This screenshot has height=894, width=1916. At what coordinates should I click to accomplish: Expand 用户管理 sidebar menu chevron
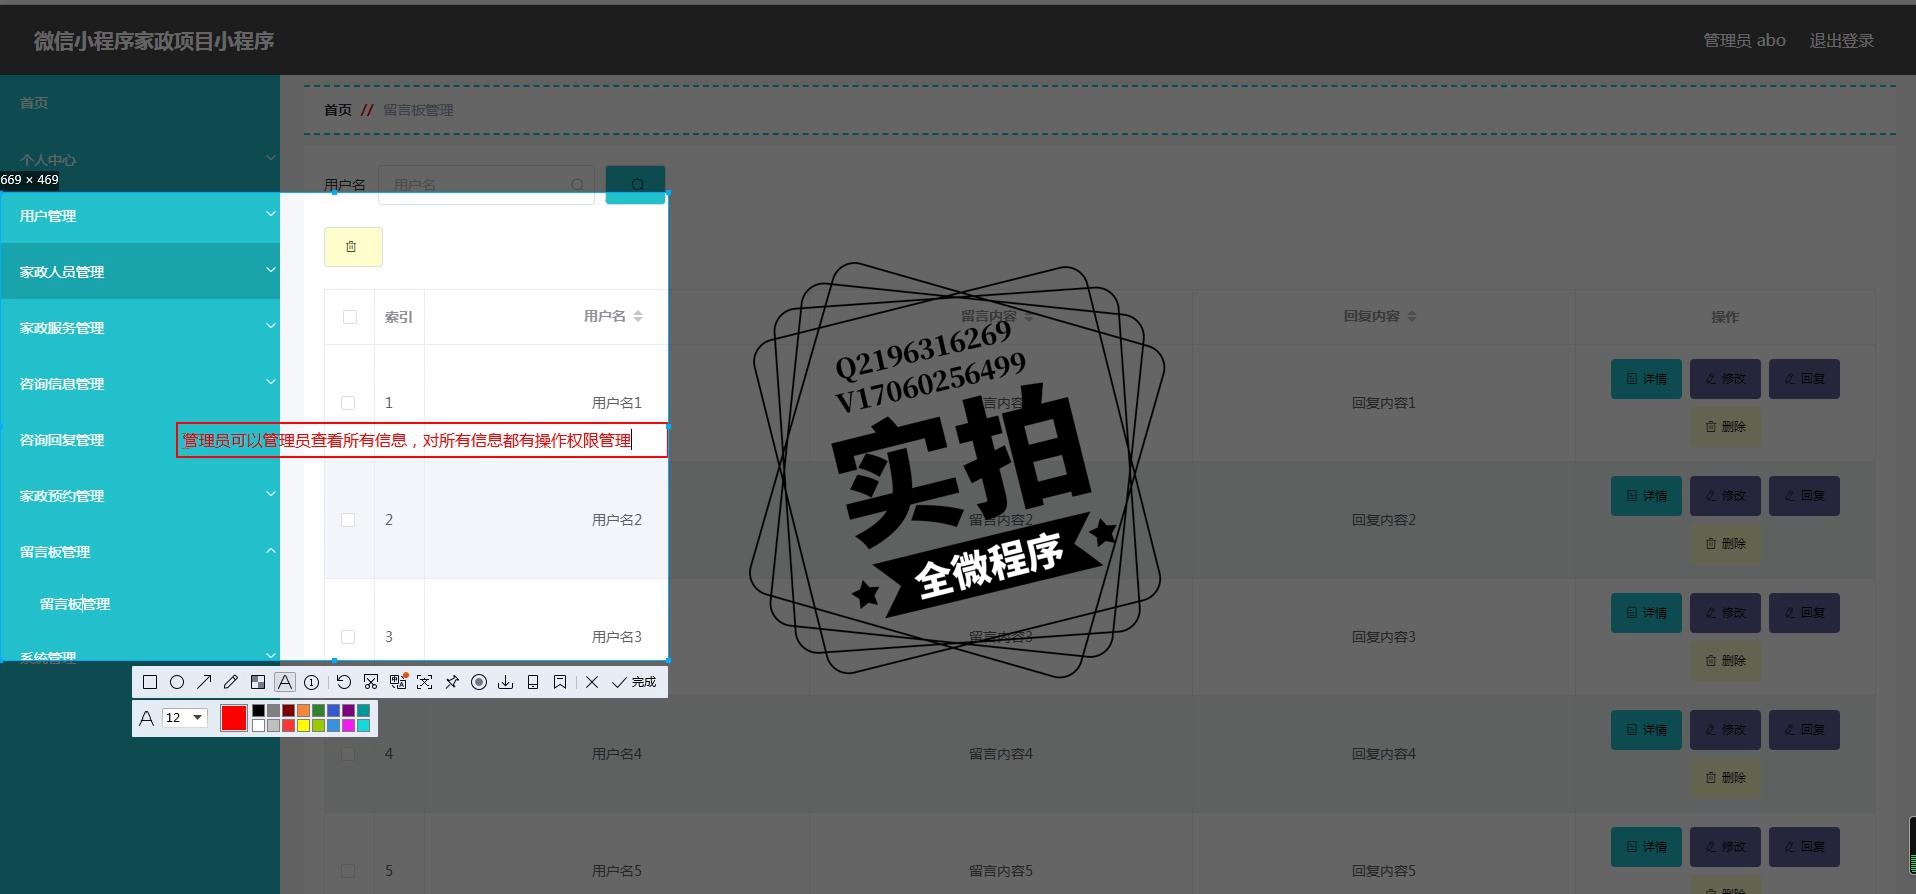pos(270,214)
